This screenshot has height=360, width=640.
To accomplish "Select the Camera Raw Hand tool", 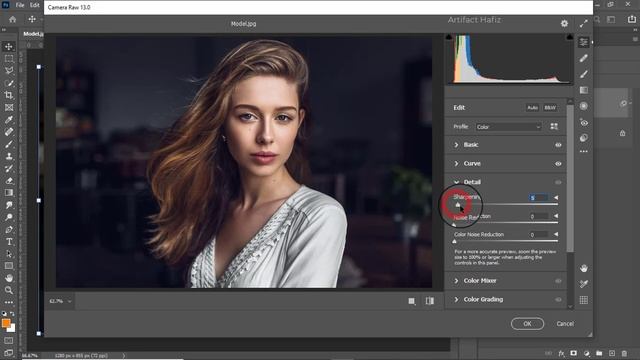I will [x=584, y=268].
